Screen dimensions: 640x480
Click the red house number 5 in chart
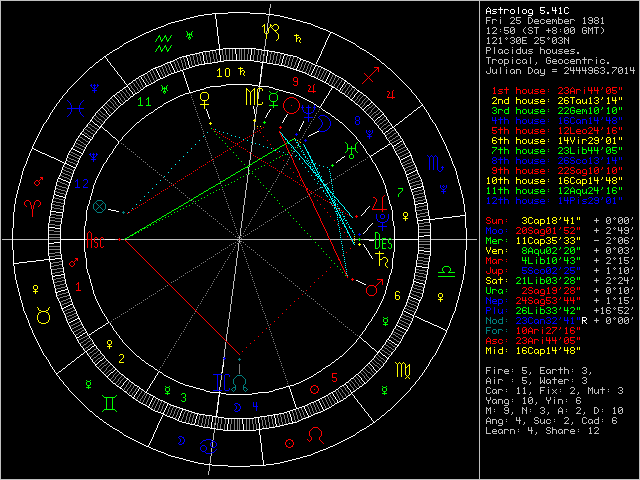pos(335,378)
